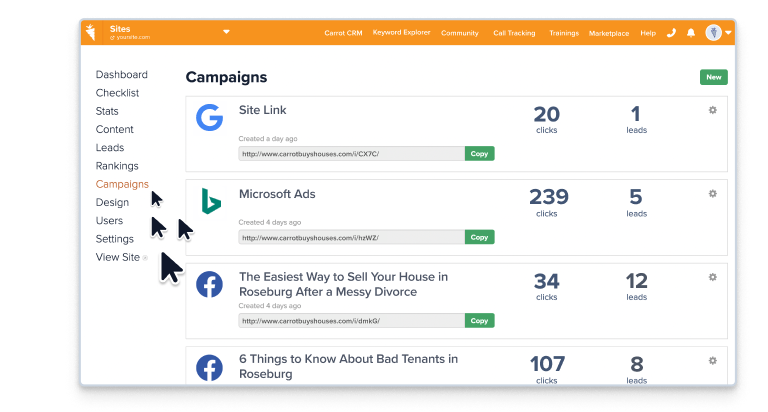This screenshot has width=768, height=412.
Task: Open settings gear for Microsoft Ads campaign
Action: (x=713, y=194)
